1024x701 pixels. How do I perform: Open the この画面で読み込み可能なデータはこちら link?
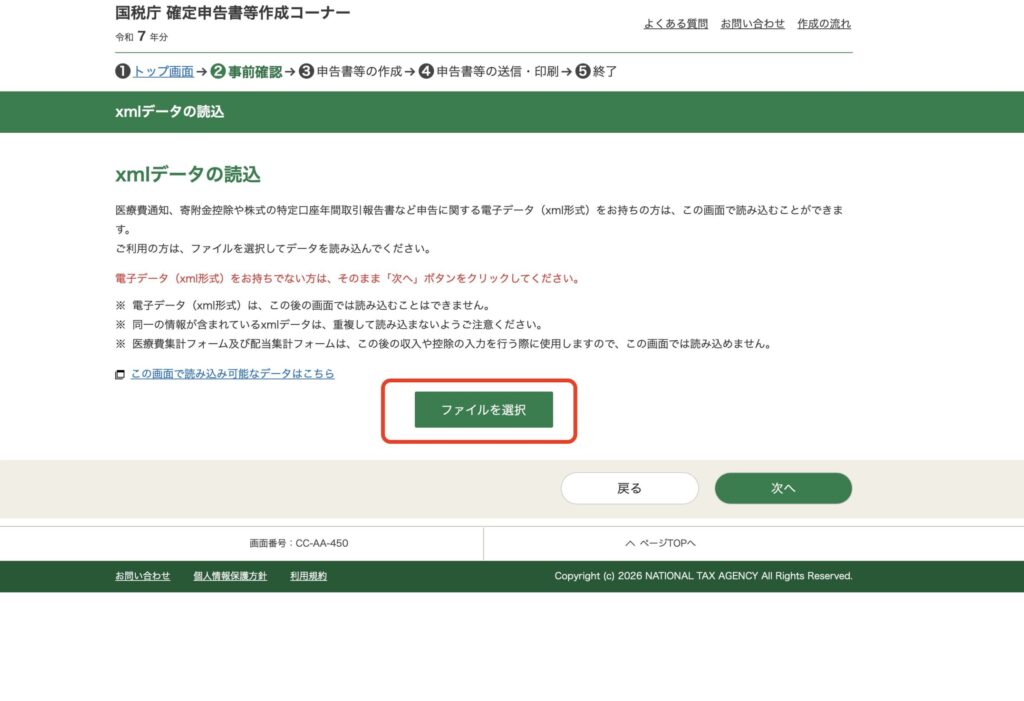pyautogui.click(x=232, y=374)
